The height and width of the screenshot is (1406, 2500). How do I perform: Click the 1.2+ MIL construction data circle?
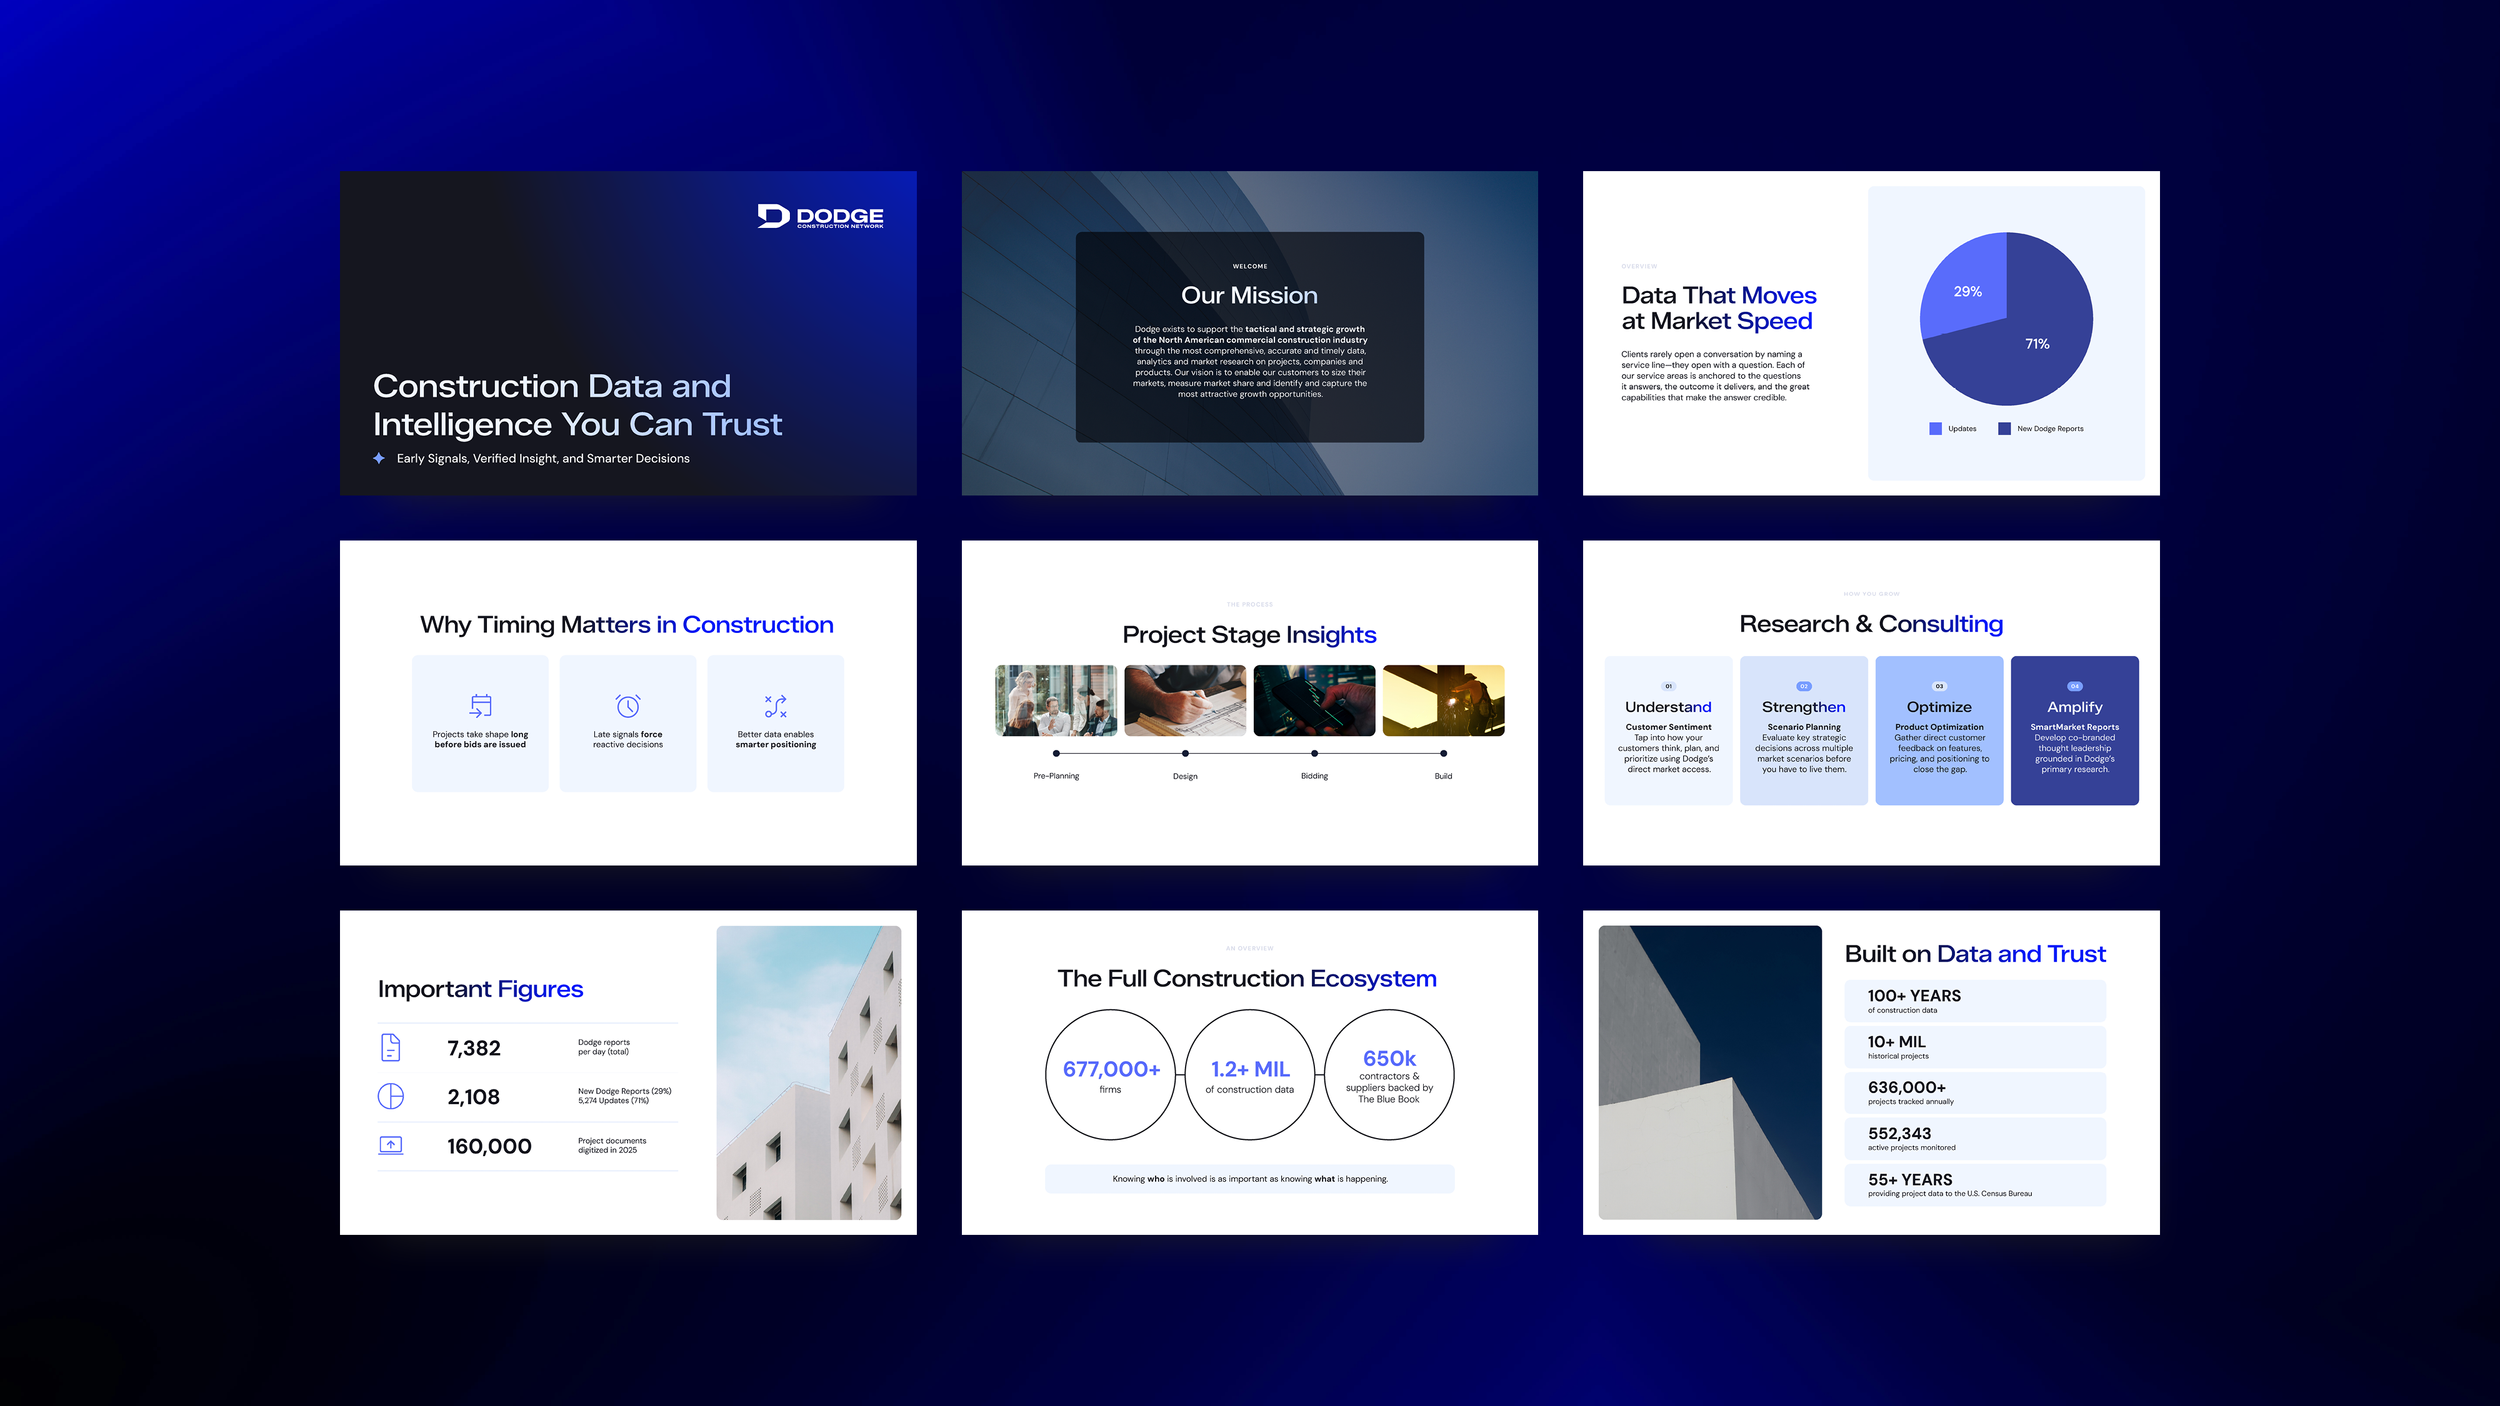pos(1250,1075)
